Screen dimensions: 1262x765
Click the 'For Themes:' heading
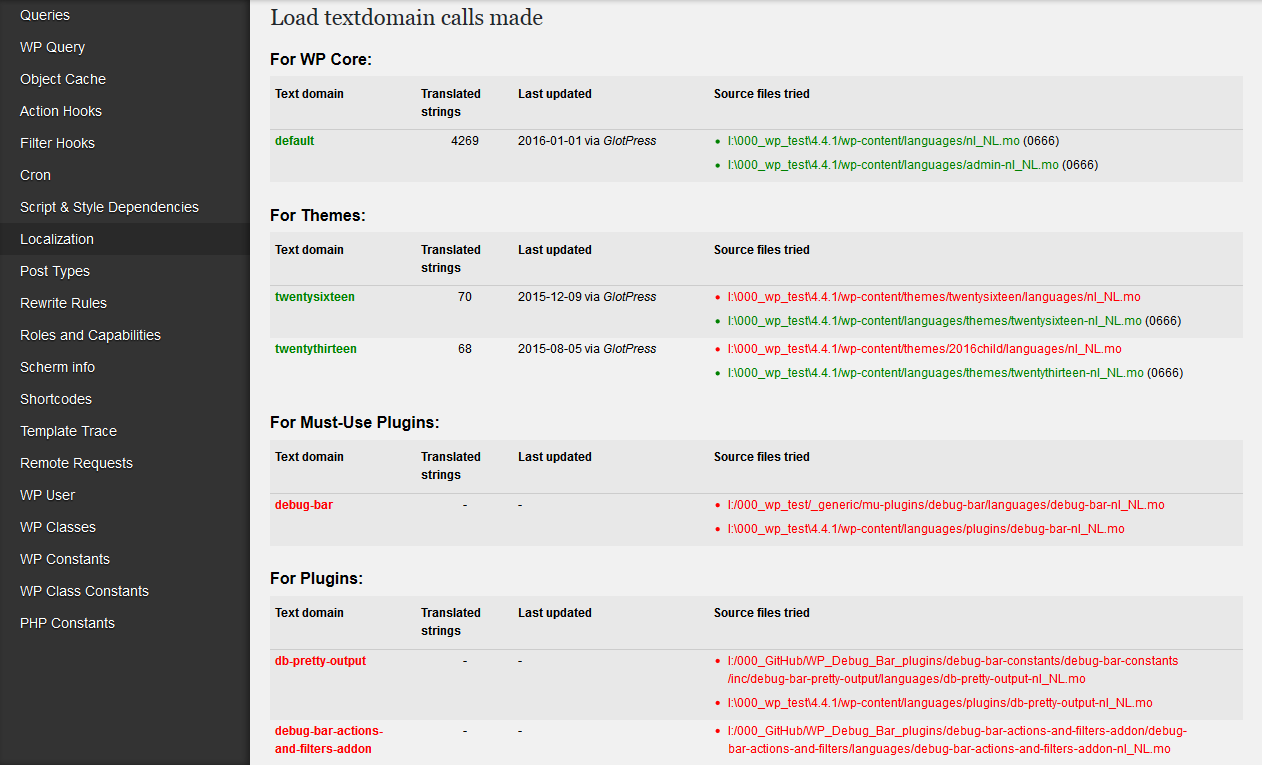(318, 215)
